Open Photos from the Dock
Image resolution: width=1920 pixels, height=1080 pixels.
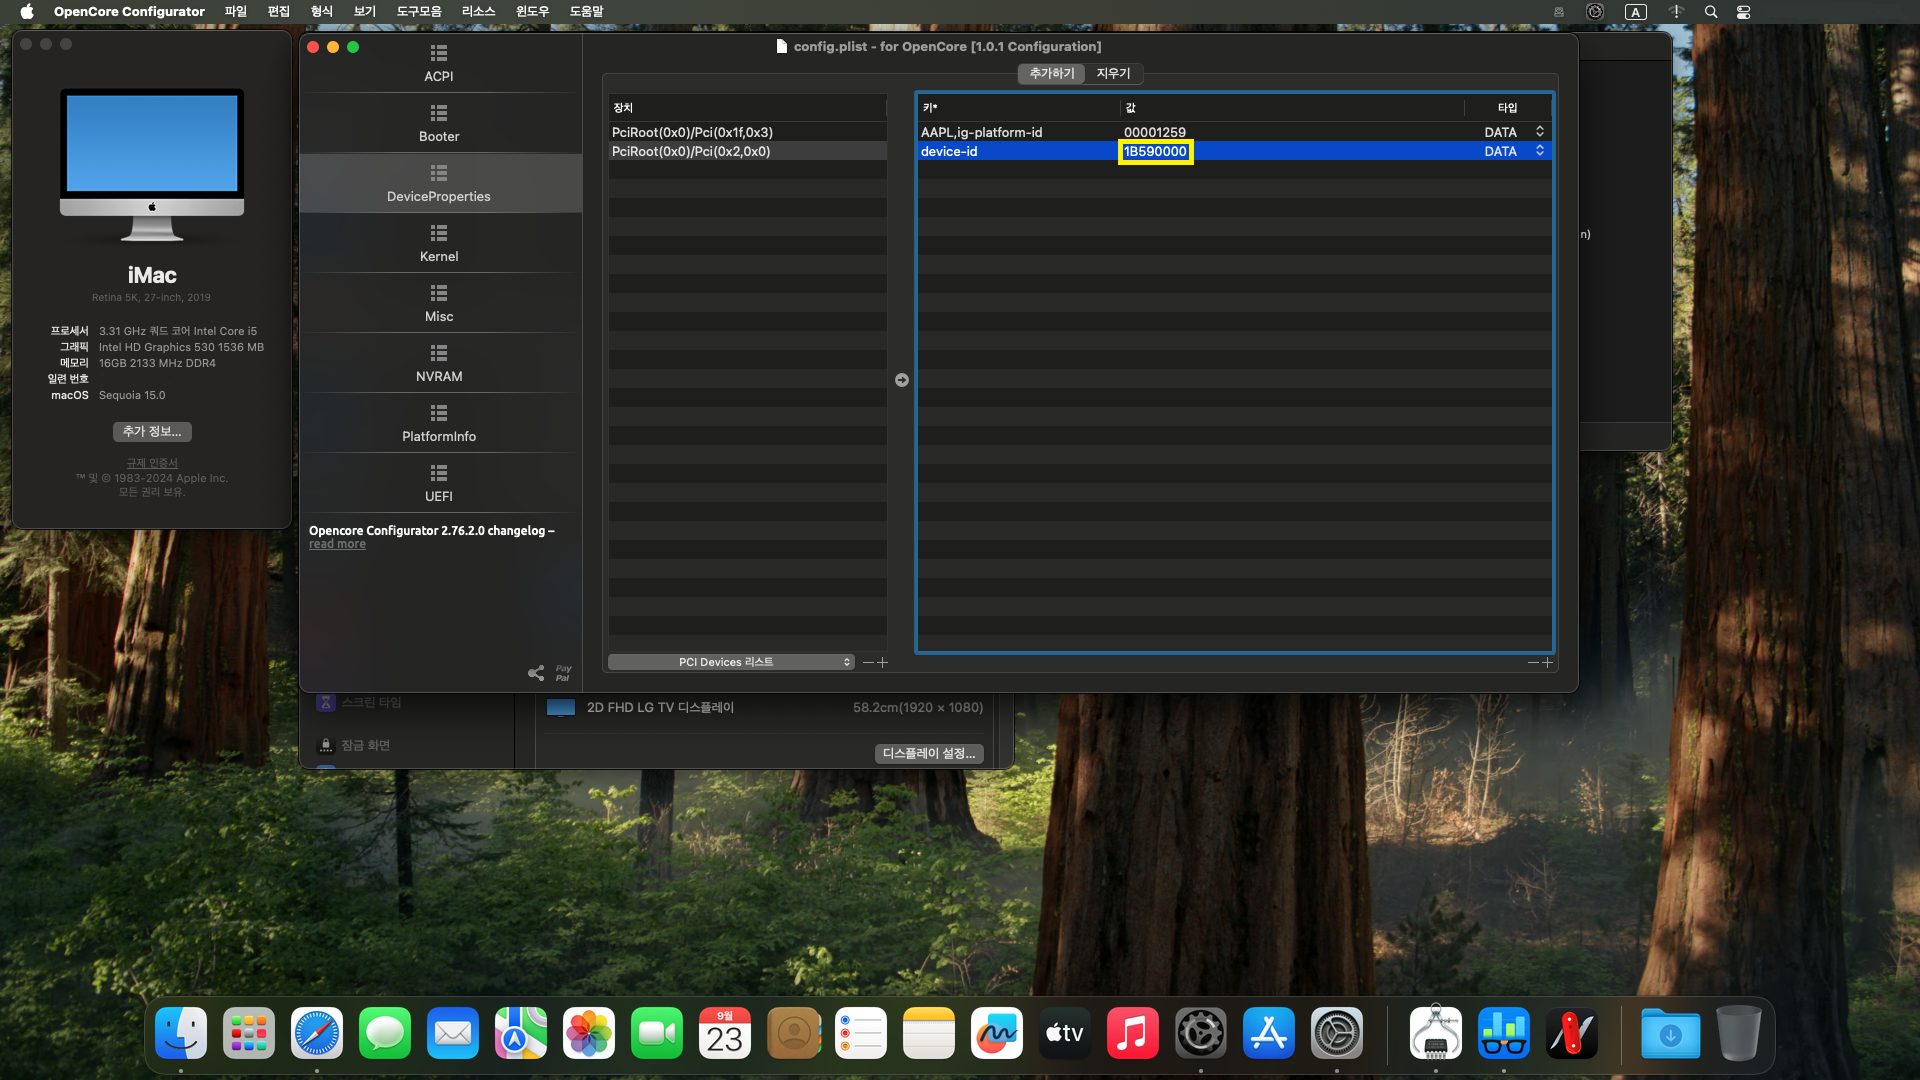[x=589, y=1033]
